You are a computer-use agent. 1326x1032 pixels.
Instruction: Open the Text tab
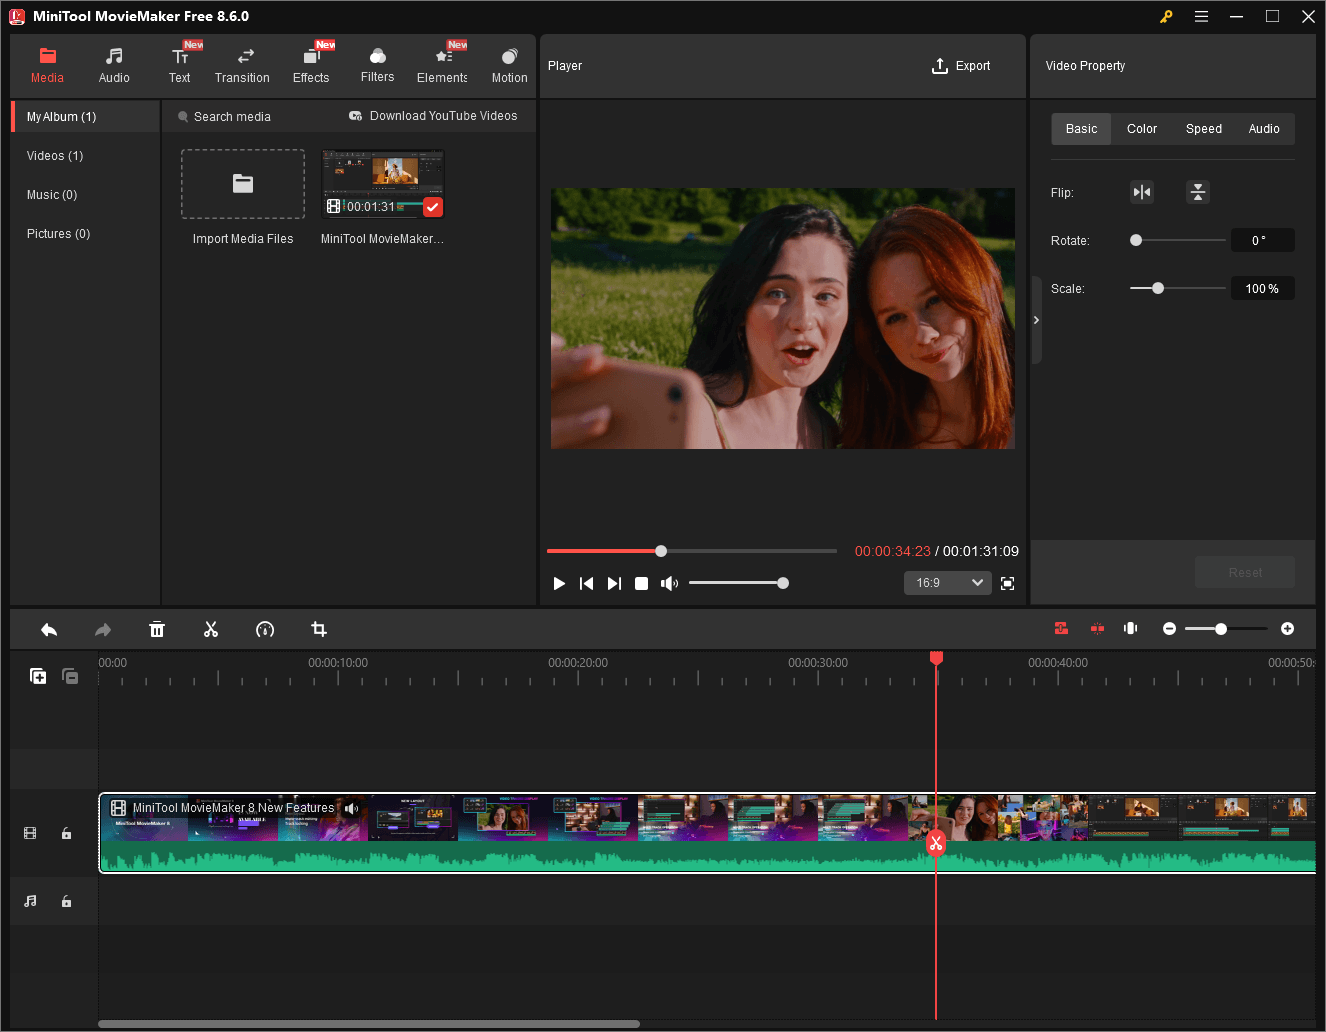click(x=180, y=66)
